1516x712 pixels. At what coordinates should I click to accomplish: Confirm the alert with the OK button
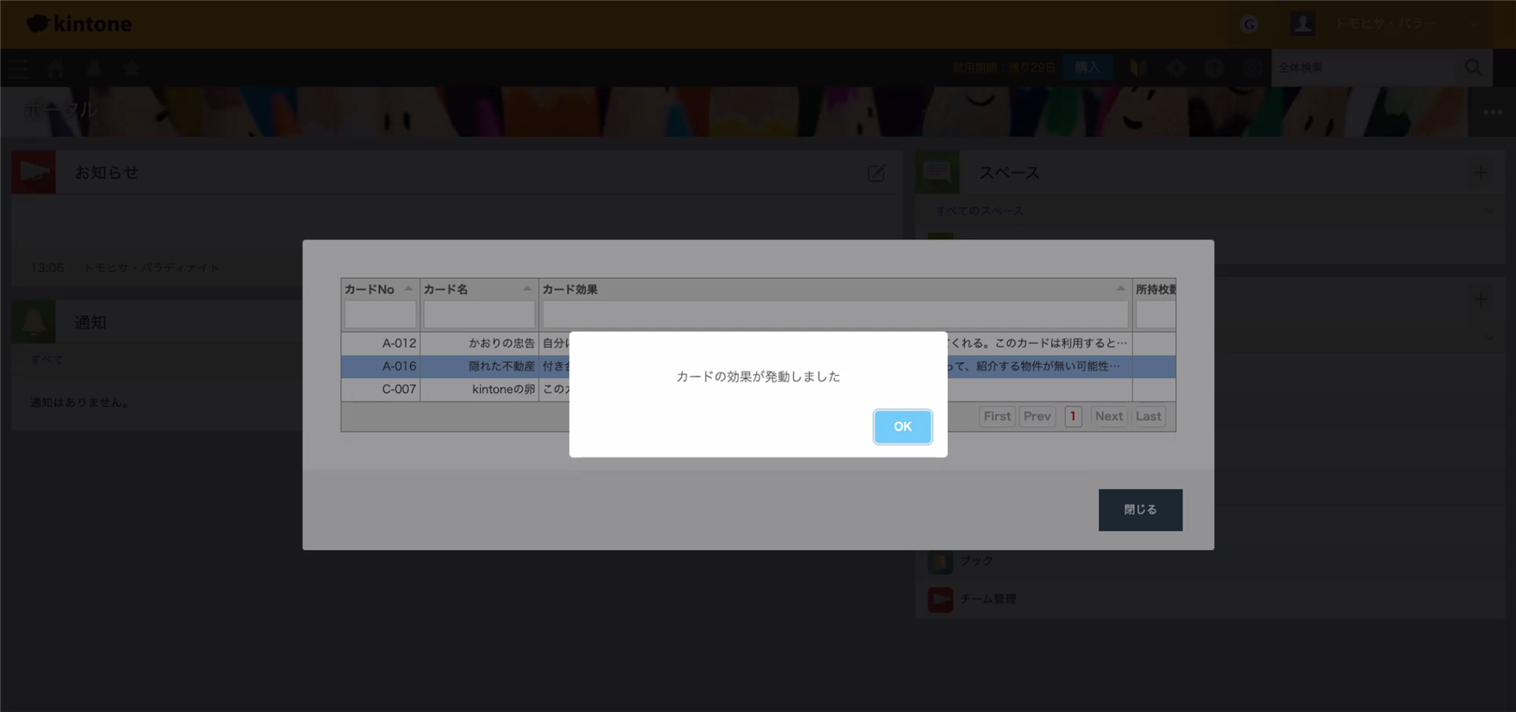[902, 427]
